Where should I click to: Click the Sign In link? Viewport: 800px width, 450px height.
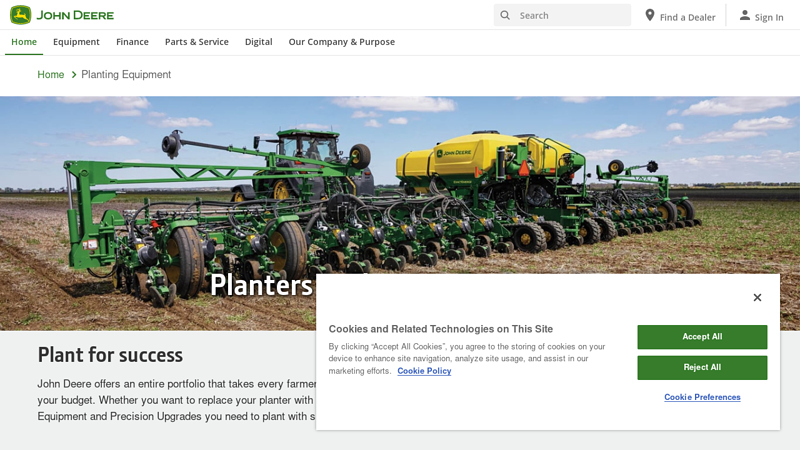(762, 16)
